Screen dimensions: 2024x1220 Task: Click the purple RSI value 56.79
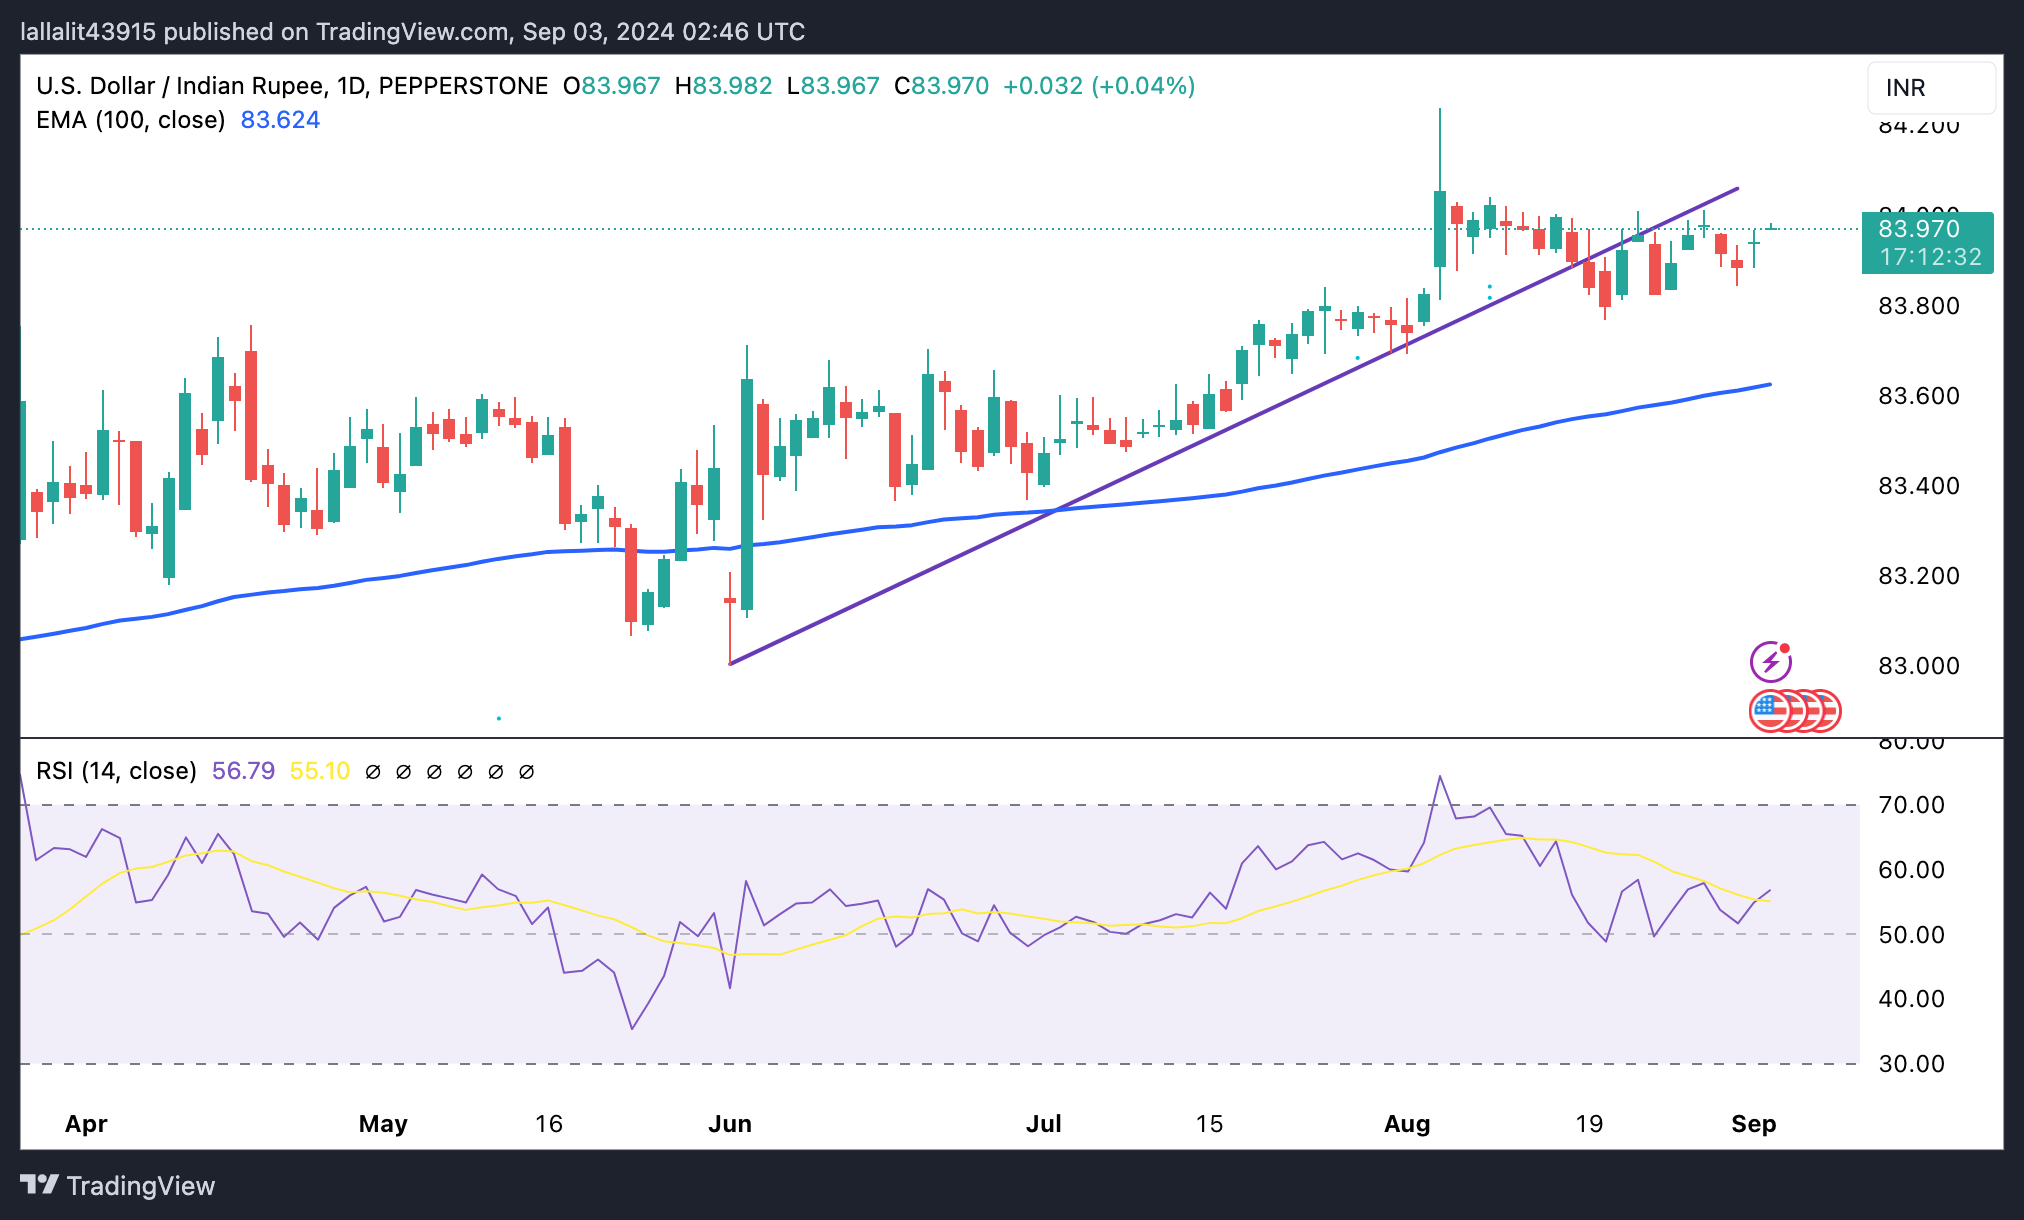tap(243, 771)
